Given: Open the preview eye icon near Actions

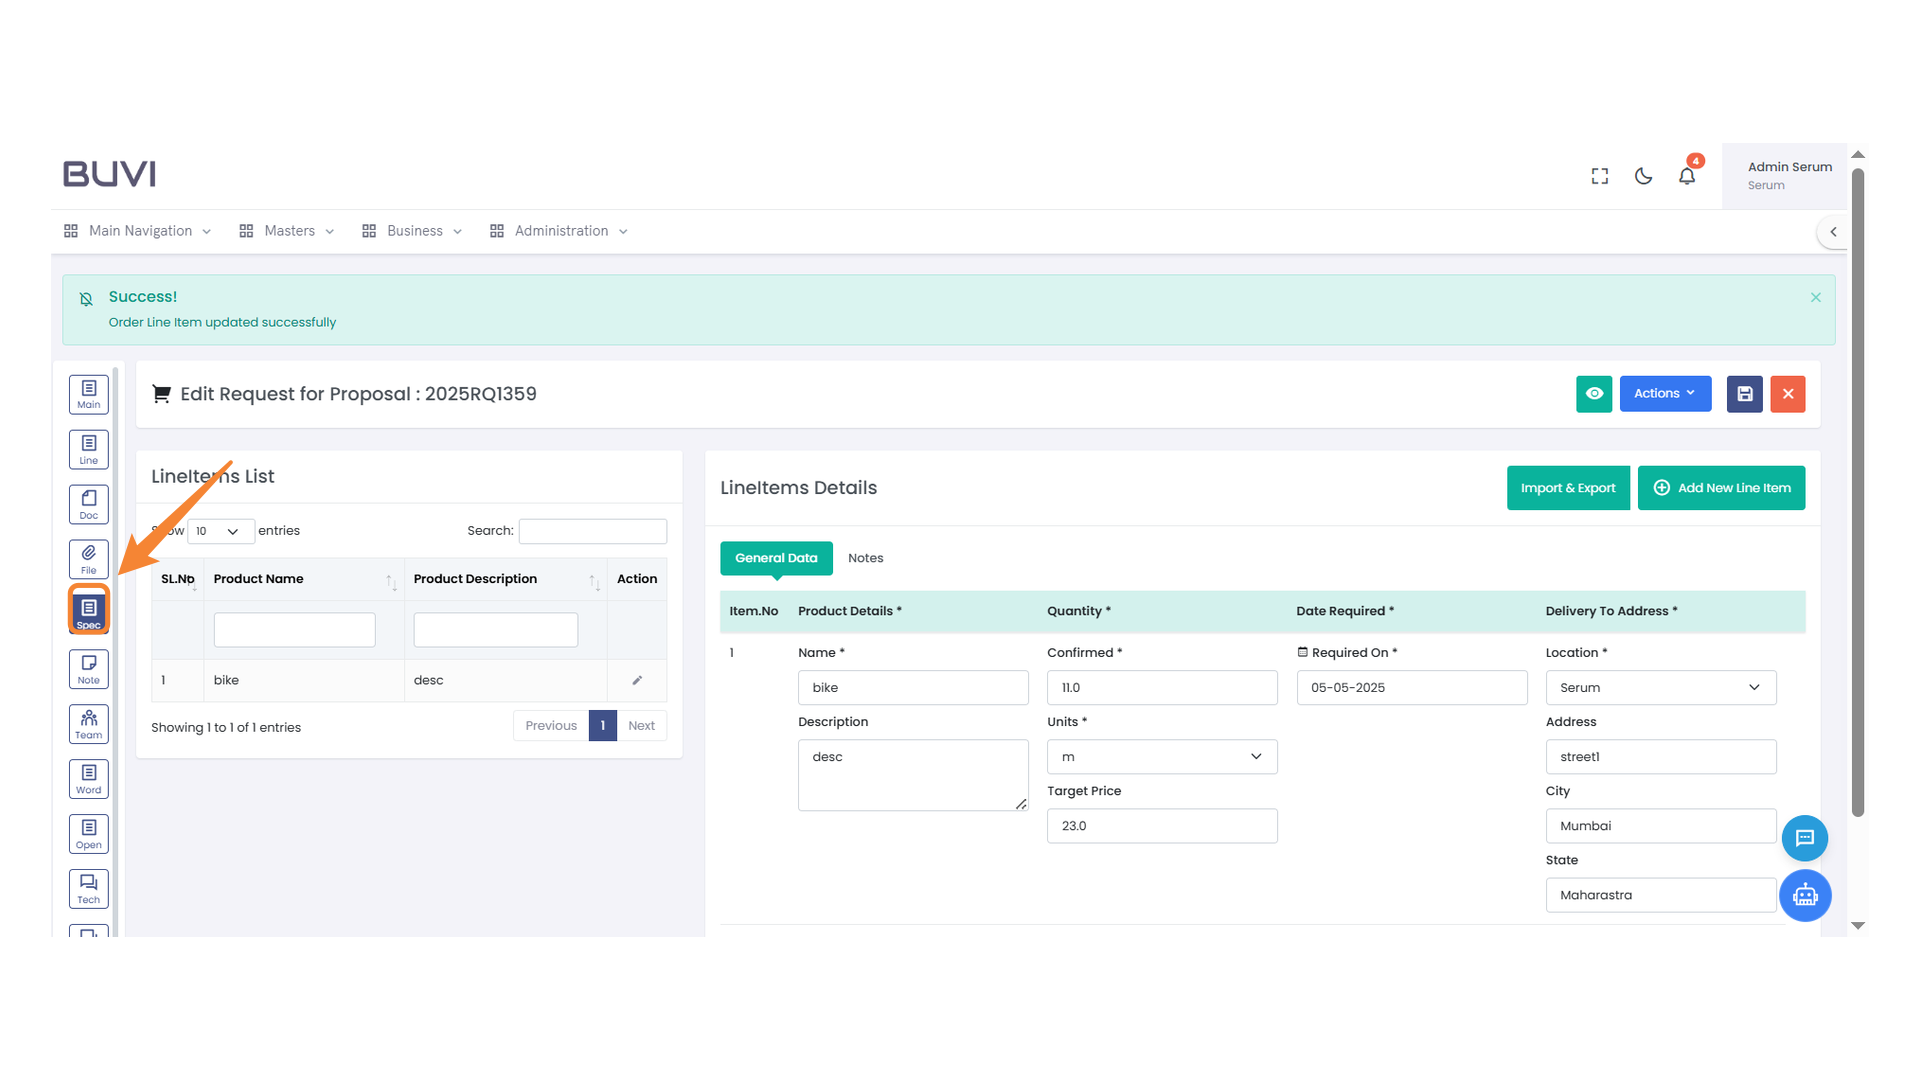Looking at the screenshot, I should click(x=1594, y=393).
